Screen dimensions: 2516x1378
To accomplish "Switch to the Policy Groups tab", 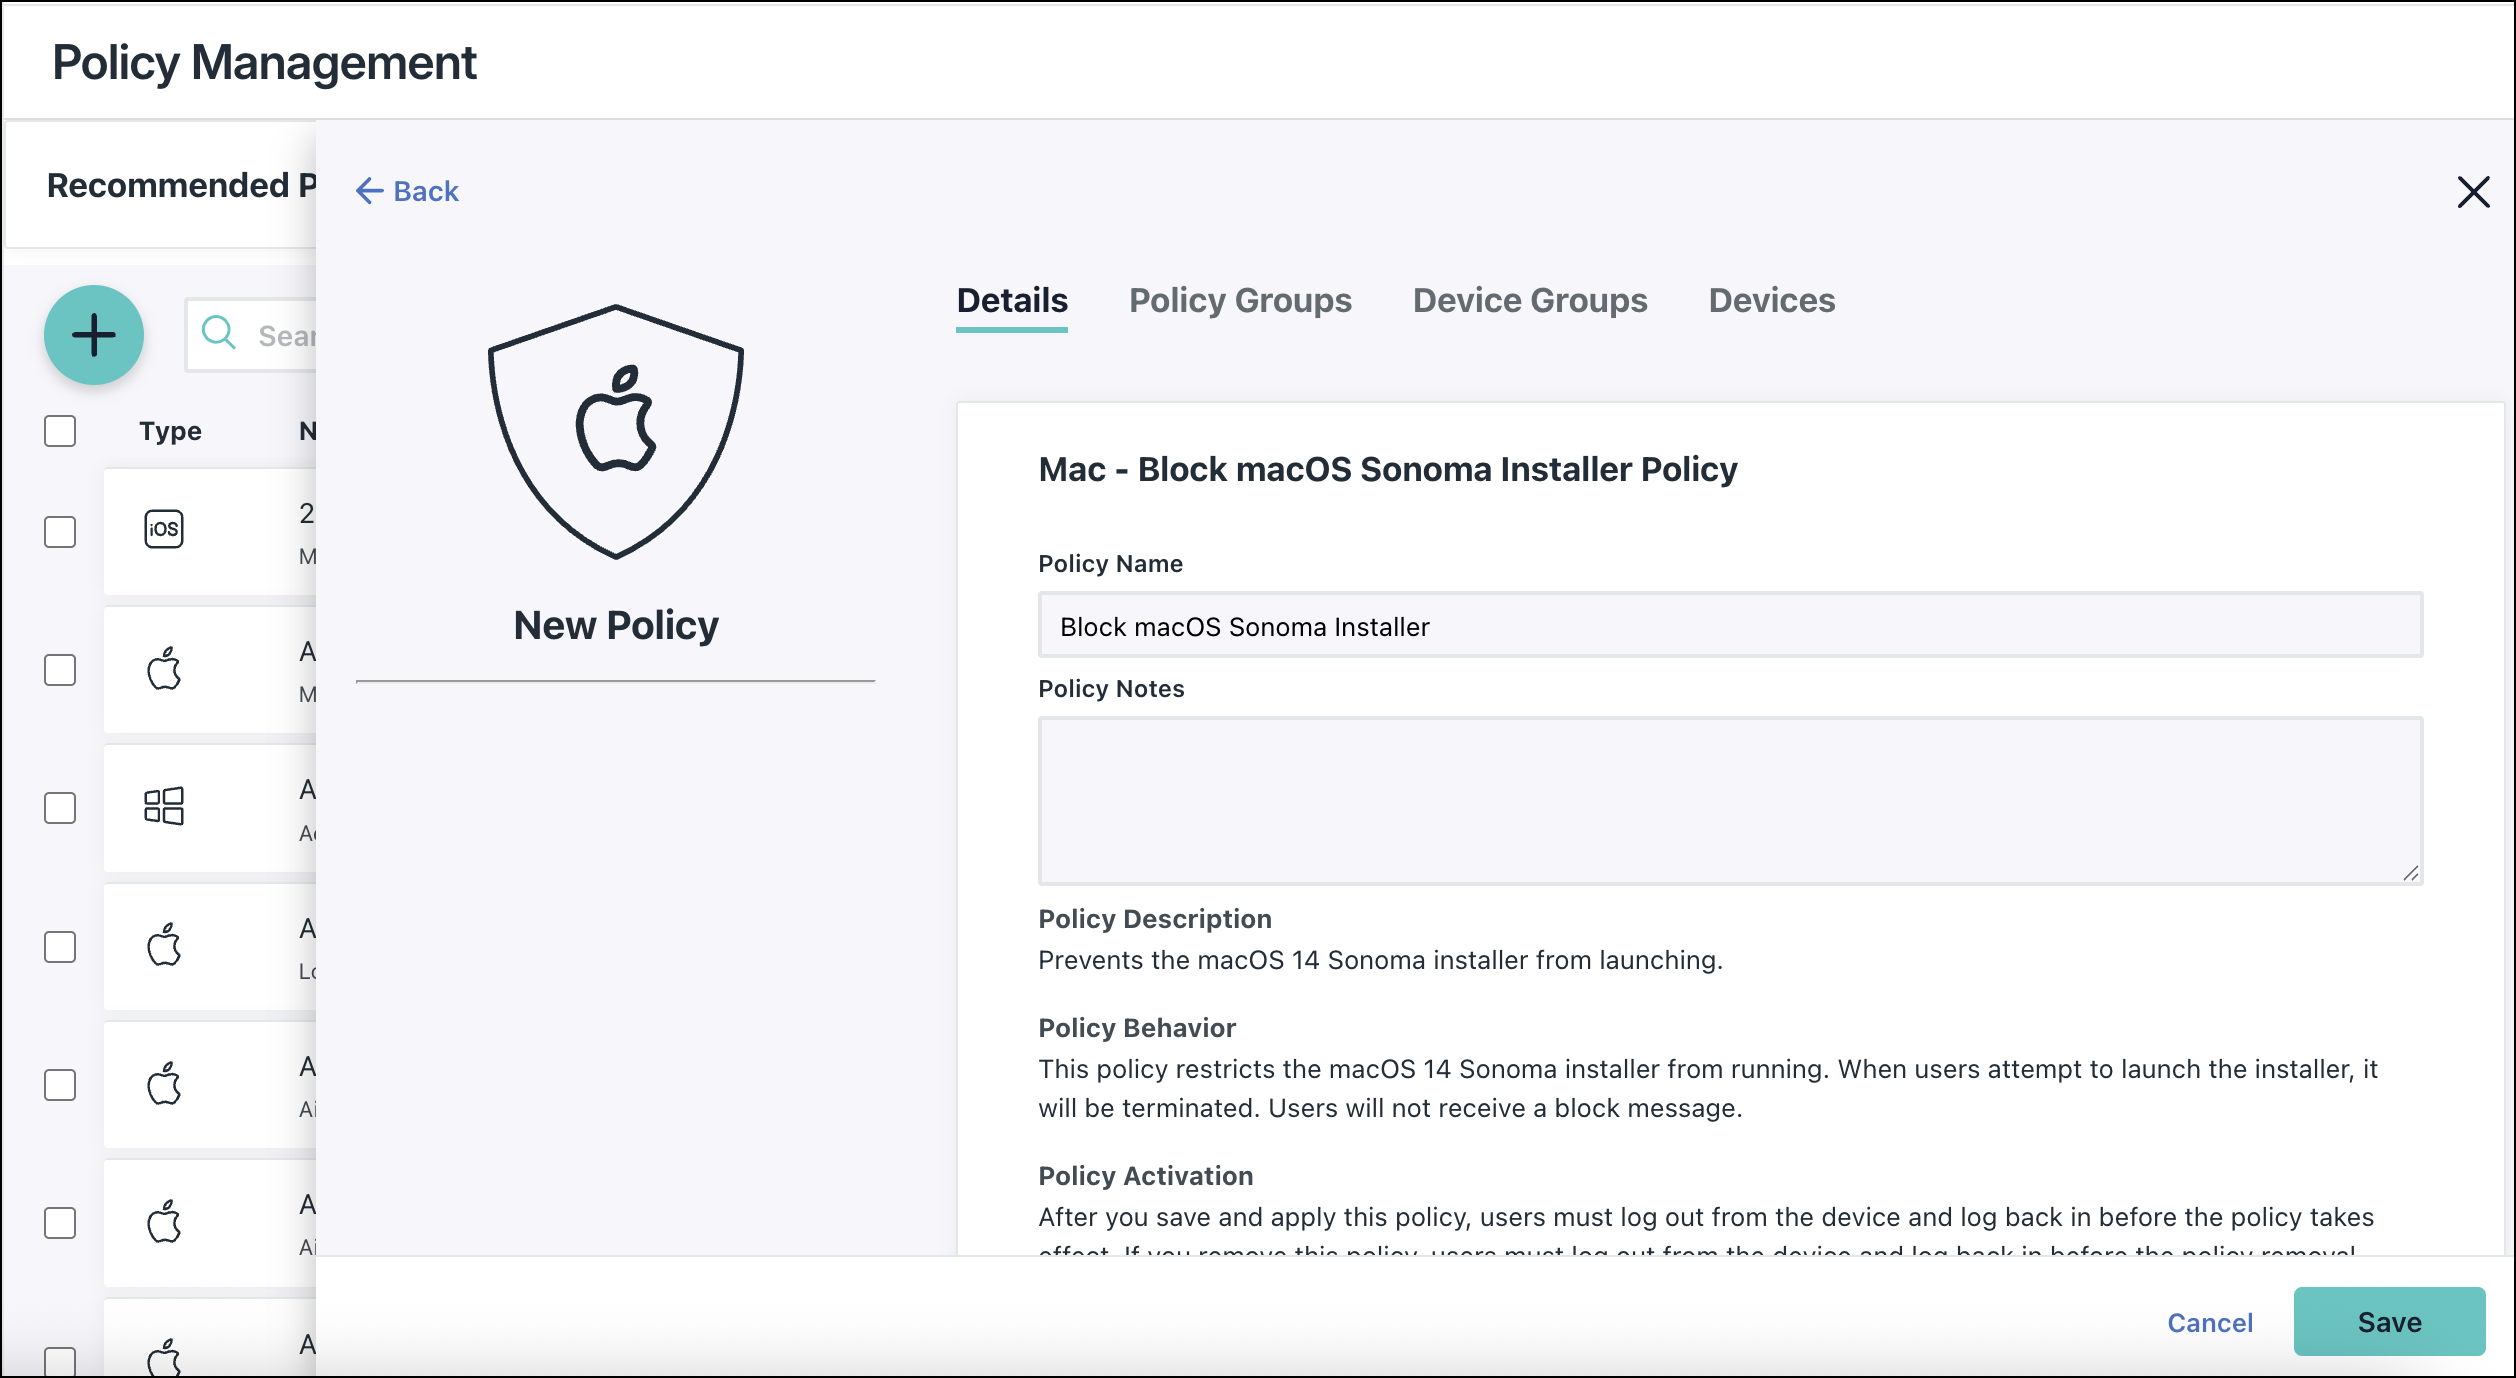I will pos(1240,300).
